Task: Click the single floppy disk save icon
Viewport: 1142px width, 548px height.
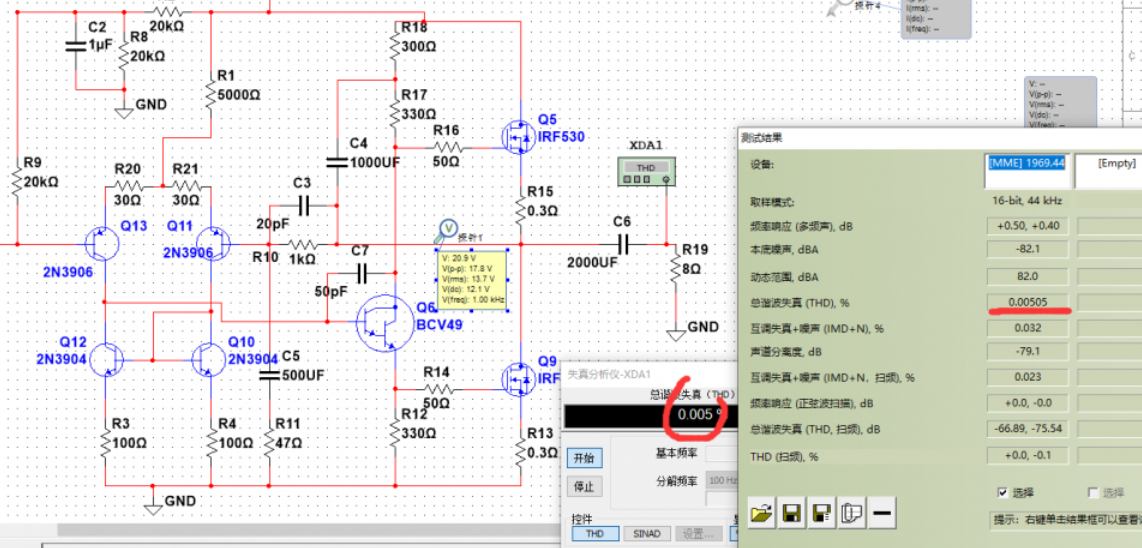Action: click(x=791, y=514)
